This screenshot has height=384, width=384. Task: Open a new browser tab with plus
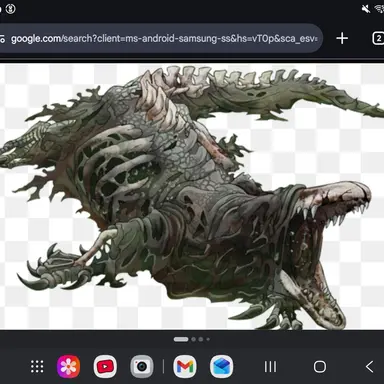pyautogui.click(x=342, y=38)
